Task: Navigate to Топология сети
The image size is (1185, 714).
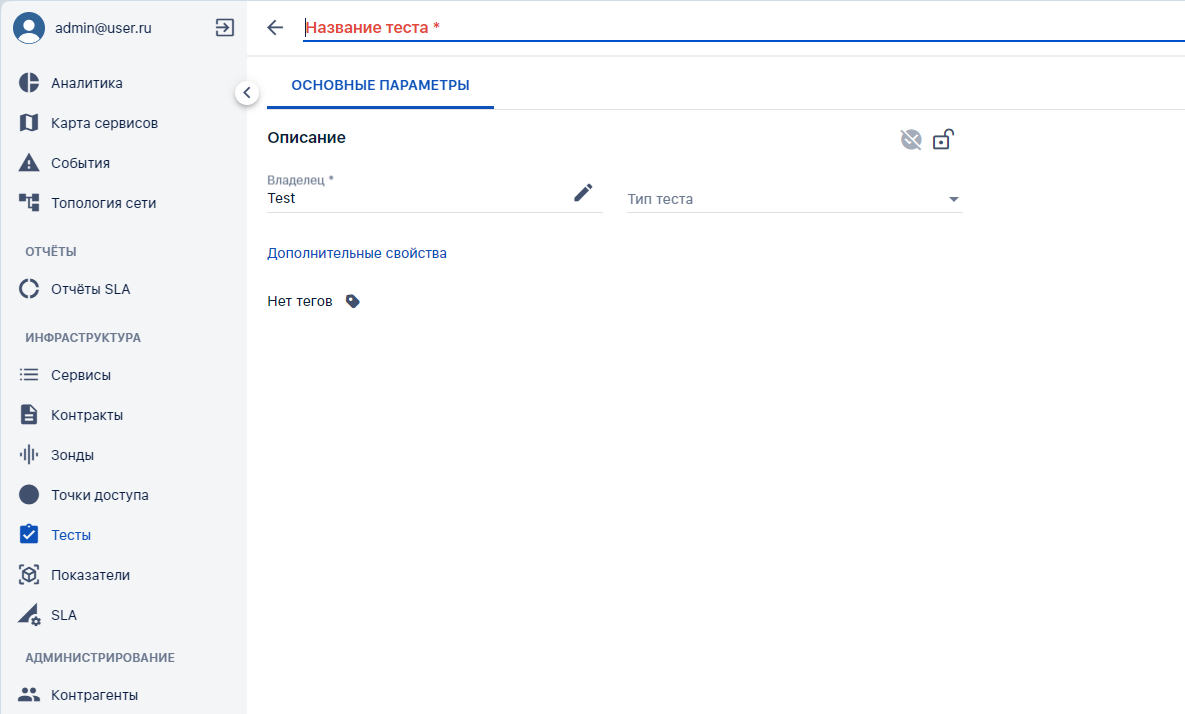Action: point(104,203)
